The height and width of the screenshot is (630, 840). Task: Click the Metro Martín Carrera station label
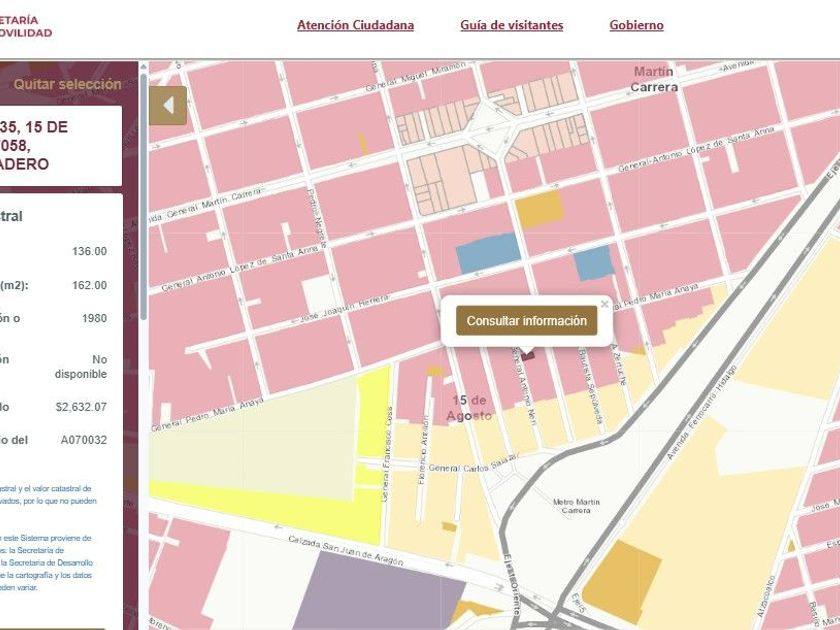point(579,505)
